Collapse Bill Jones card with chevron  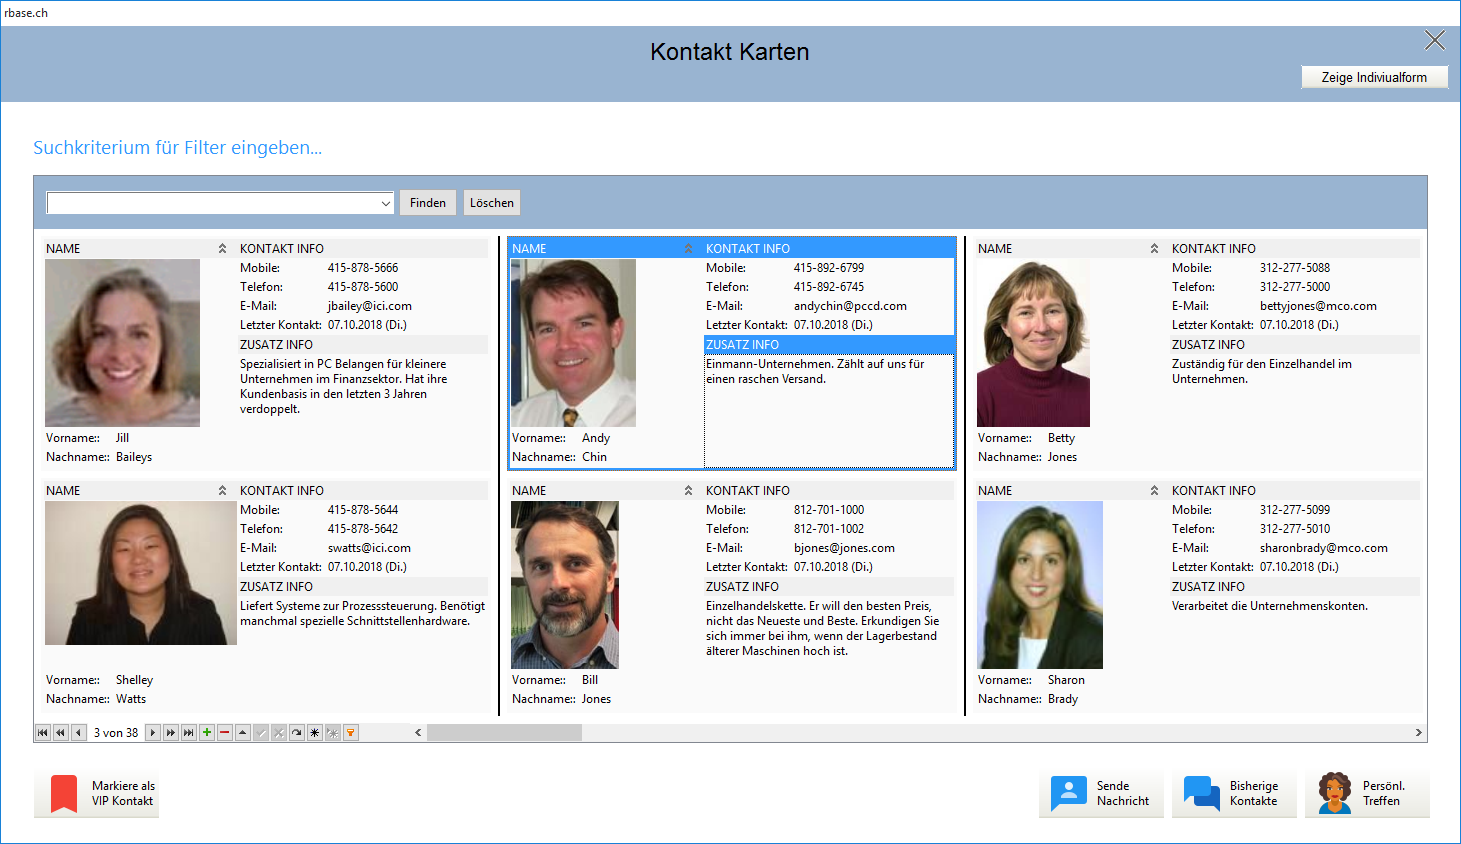[x=688, y=491]
